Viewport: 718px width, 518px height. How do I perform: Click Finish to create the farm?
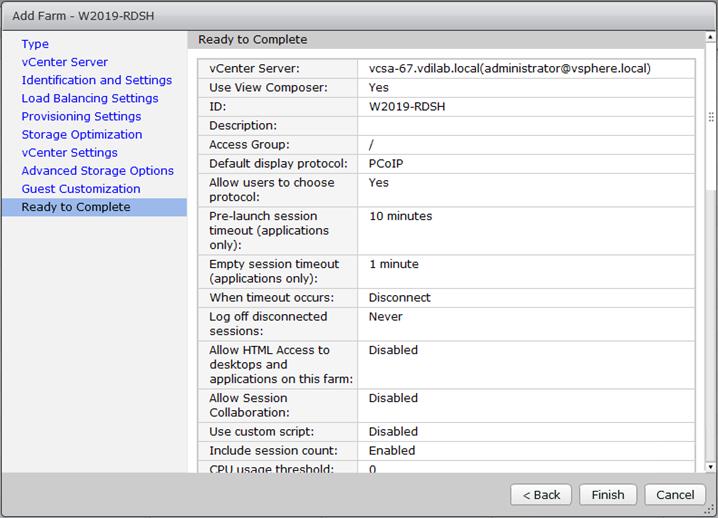coord(608,495)
